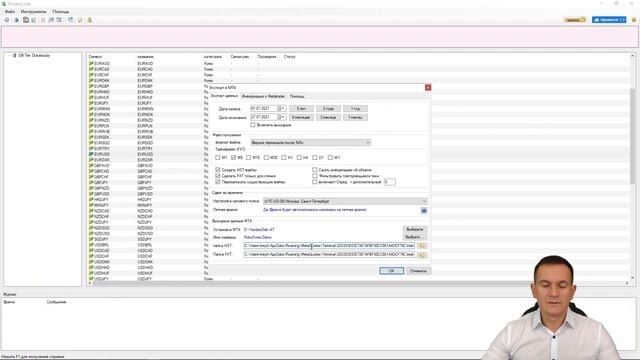Toggle 'Создать HST файлы' checkbox
The height and width of the screenshot is (360, 640).
pyautogui.click(x=218, y=170)
